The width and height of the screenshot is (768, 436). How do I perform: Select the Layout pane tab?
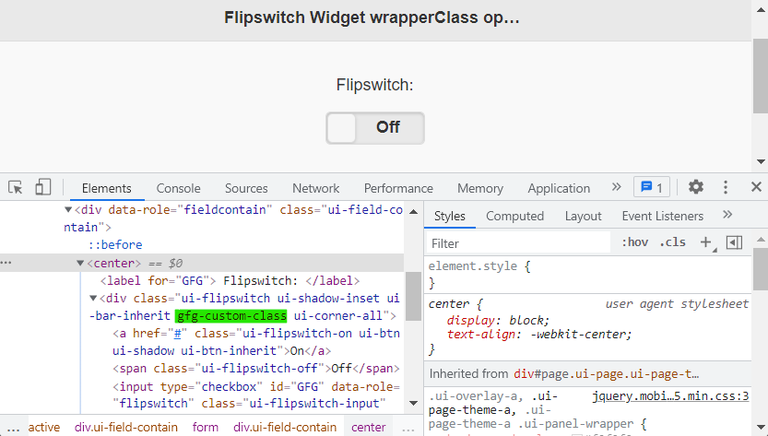pyautogui.click(x=583, y=216)
